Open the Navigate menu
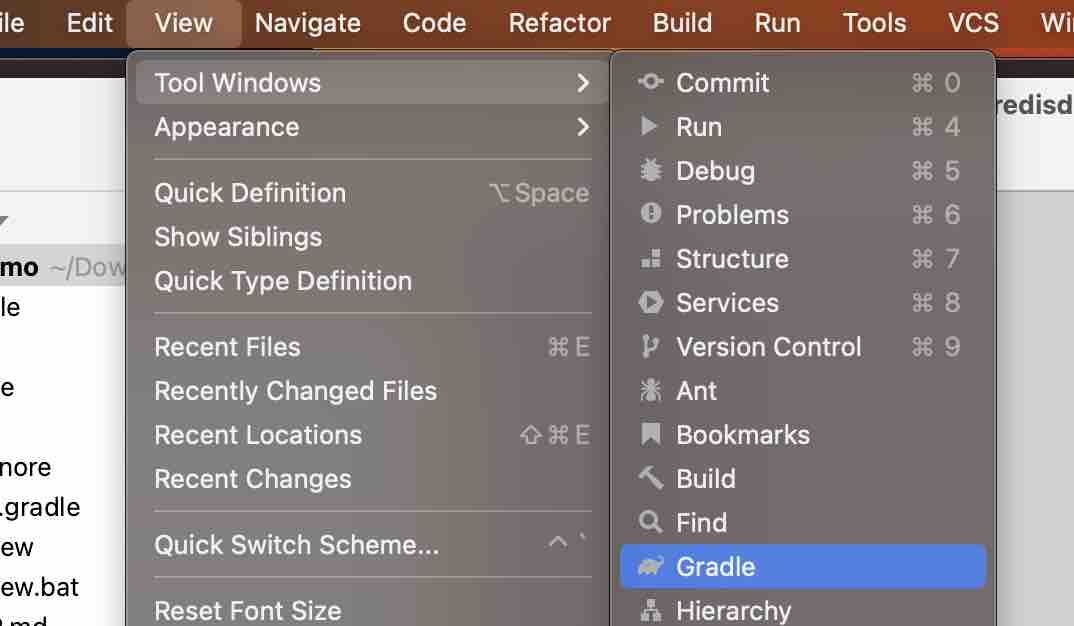Image resolution: width=1074 pixels, height=626 pixels. (x=307, y=23)
